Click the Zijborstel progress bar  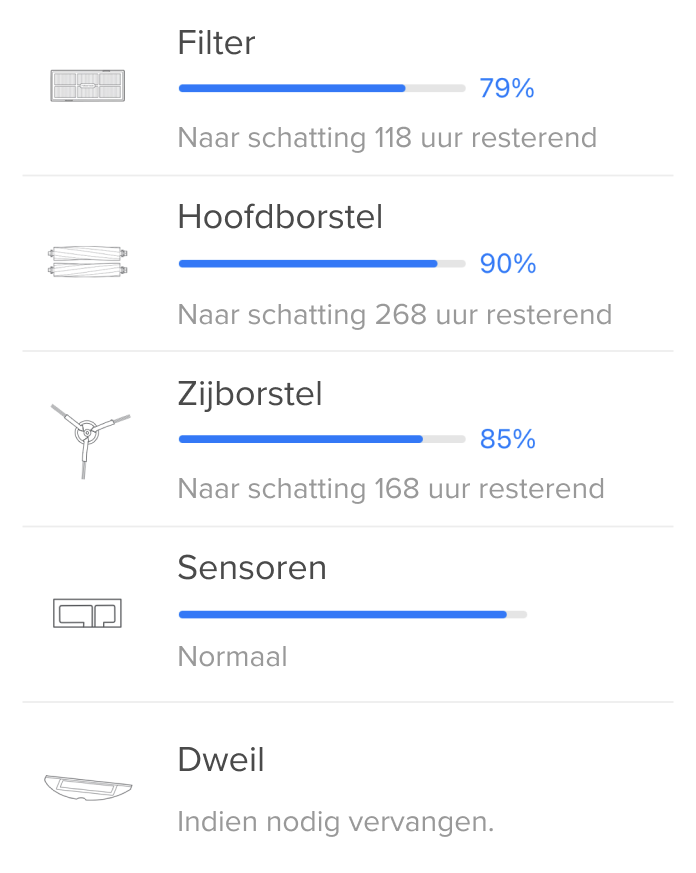[320, 438]
